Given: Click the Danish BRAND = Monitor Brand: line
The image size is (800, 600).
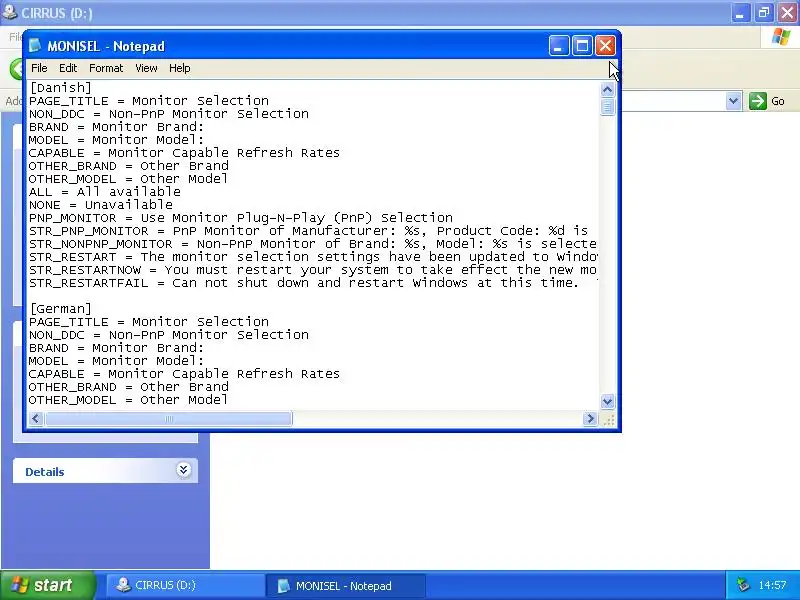Looking at the screenshot, I should coord(116,127).
